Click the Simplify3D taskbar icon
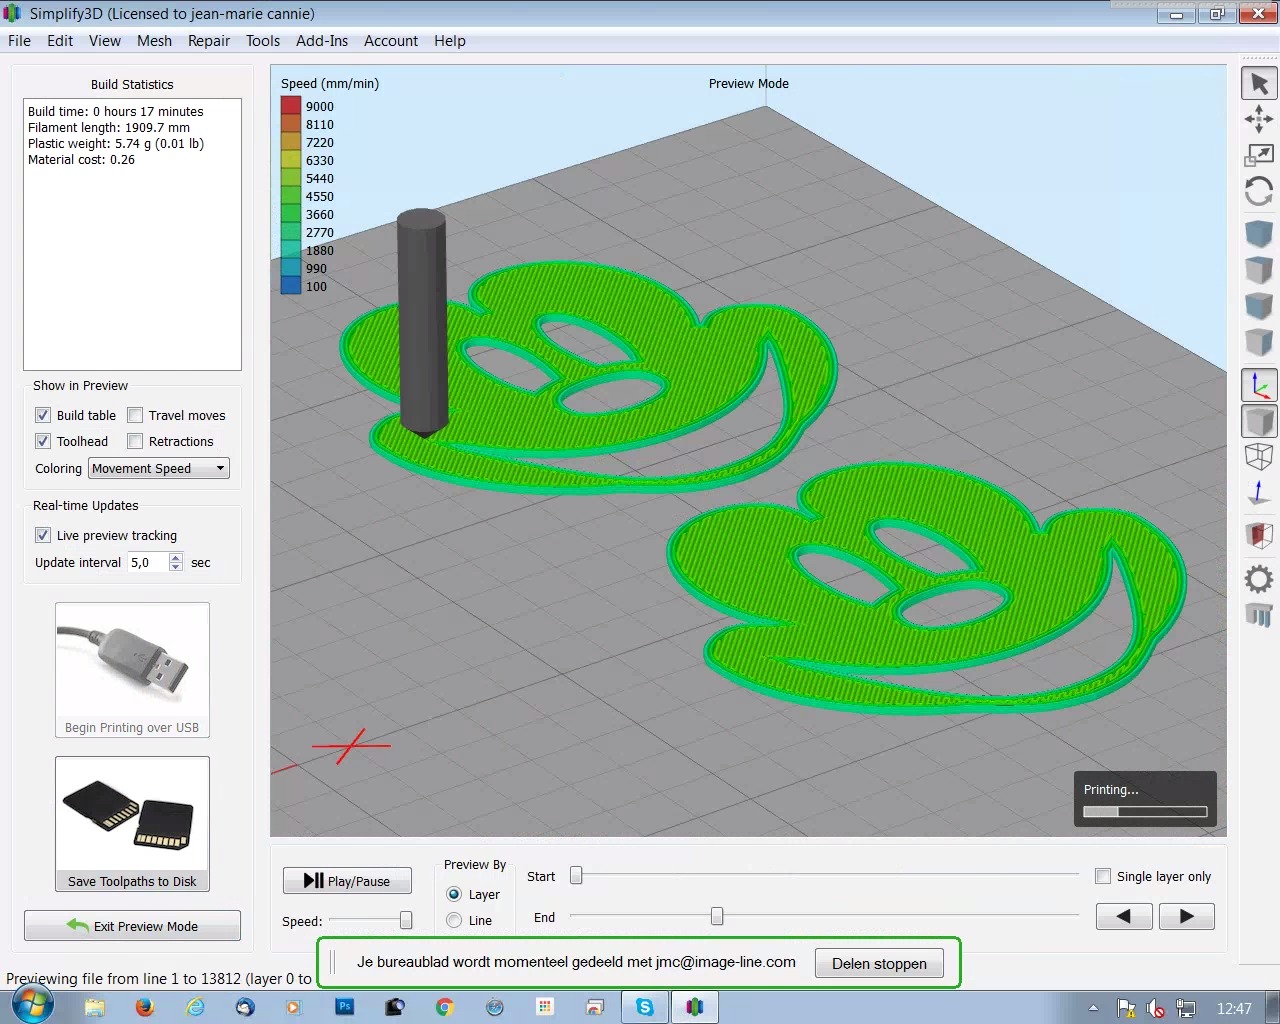This screenshot has height=1024, width=1280. [x=695, y=1007]
